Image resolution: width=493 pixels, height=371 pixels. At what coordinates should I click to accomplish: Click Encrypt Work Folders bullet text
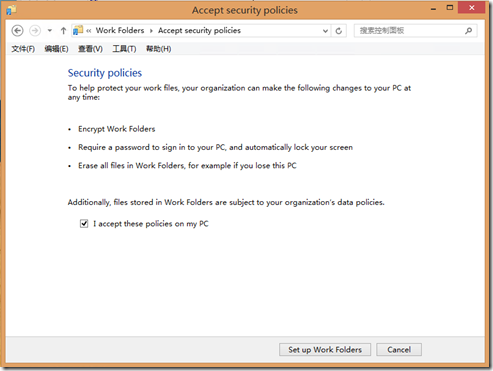point(117,129)
